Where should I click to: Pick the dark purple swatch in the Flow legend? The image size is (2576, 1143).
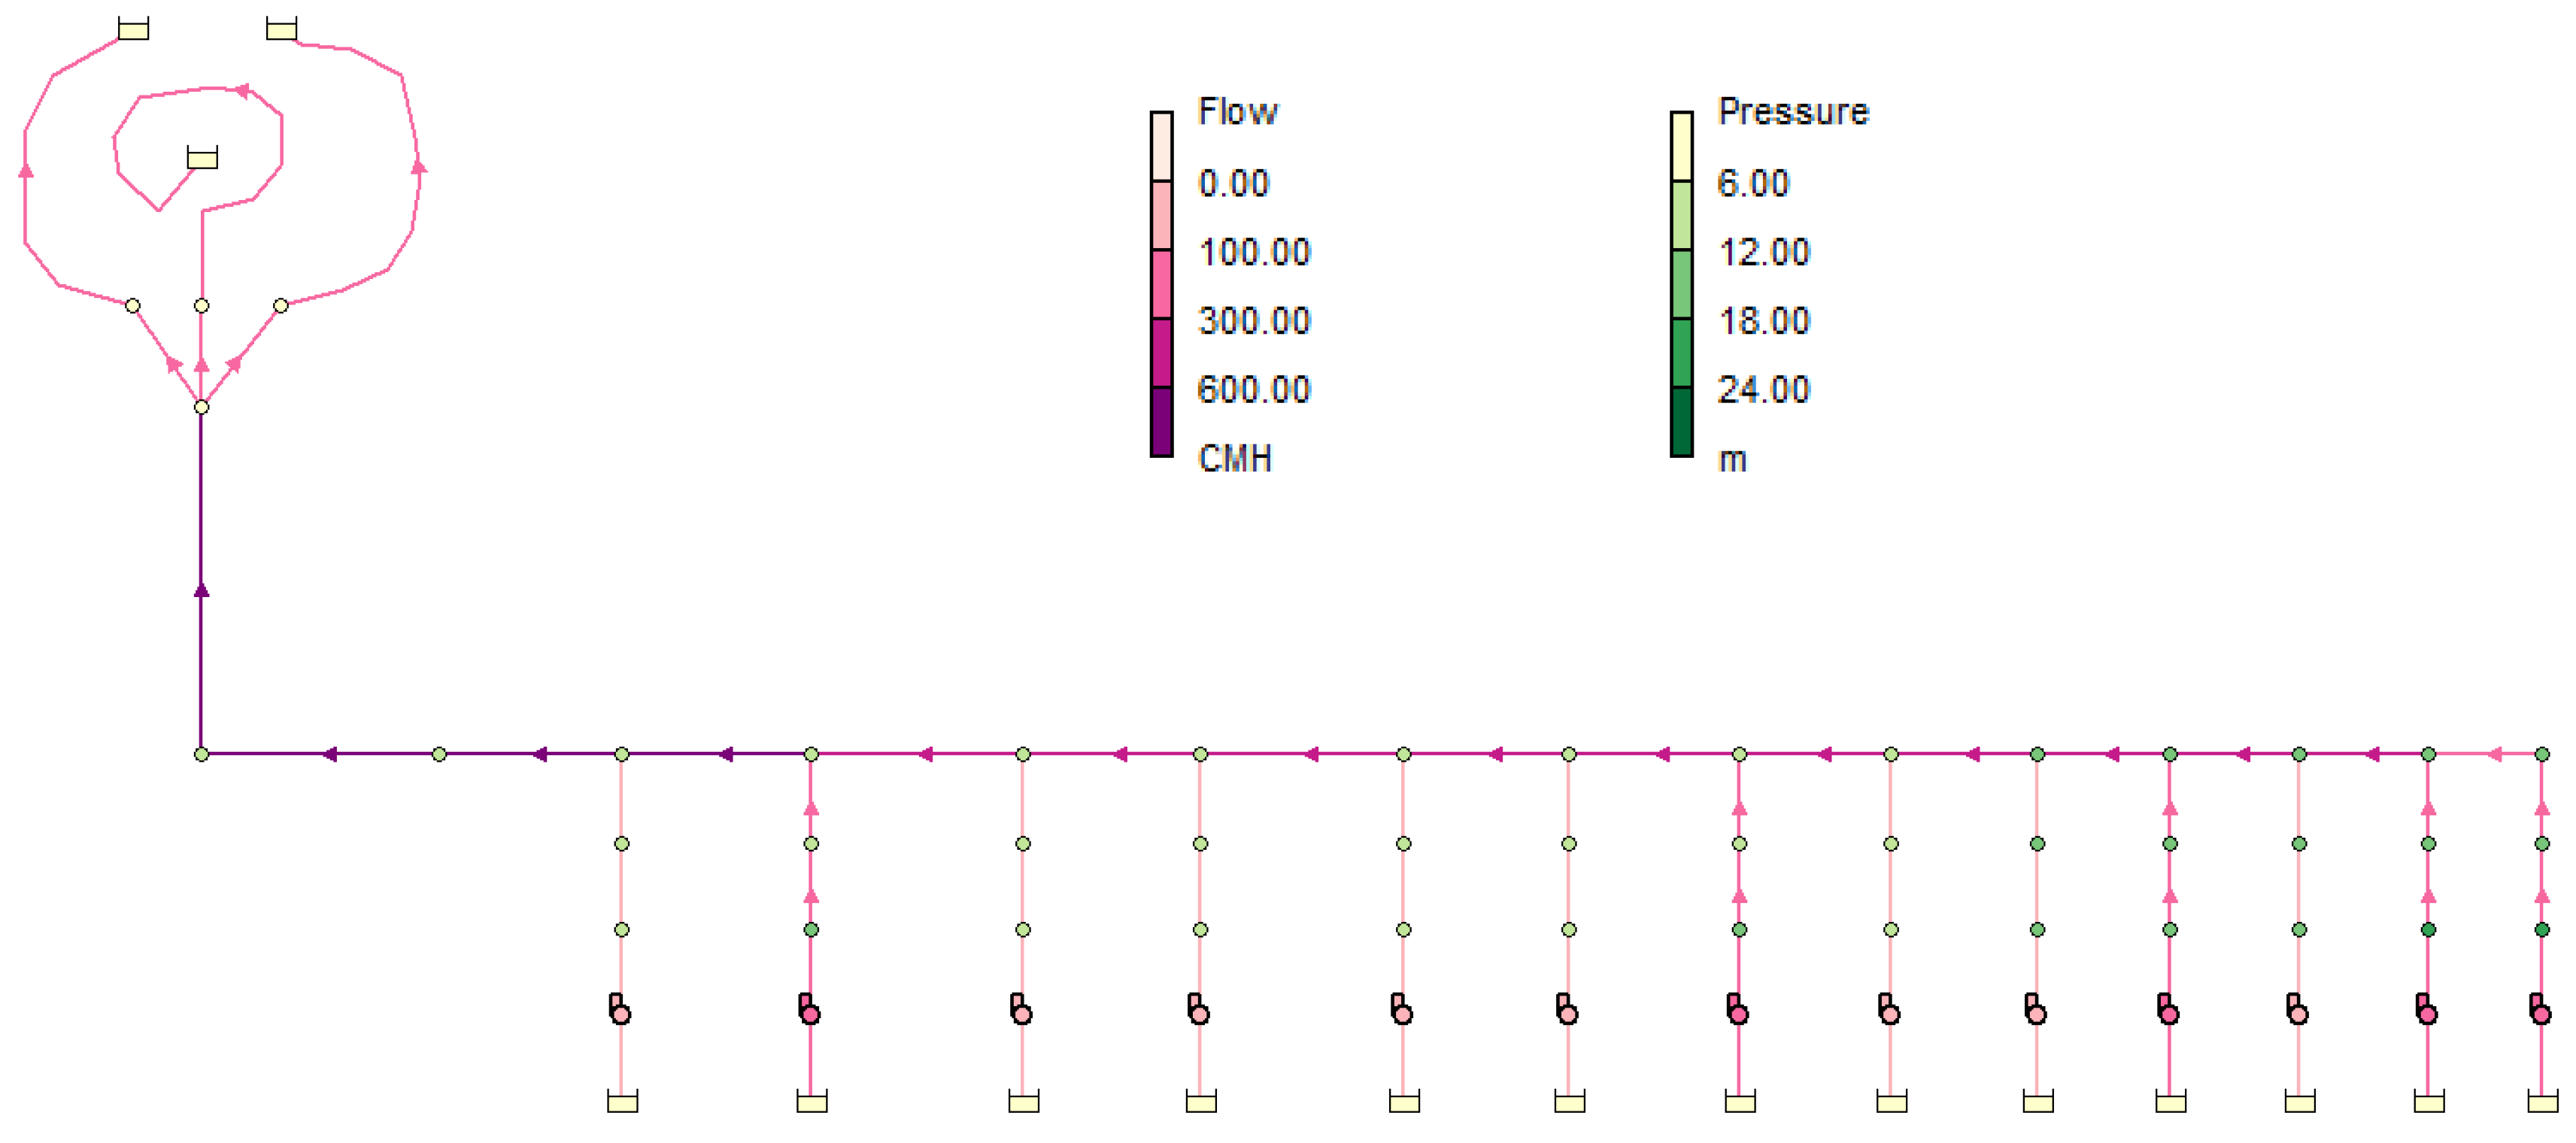(x=1161, y=422)
